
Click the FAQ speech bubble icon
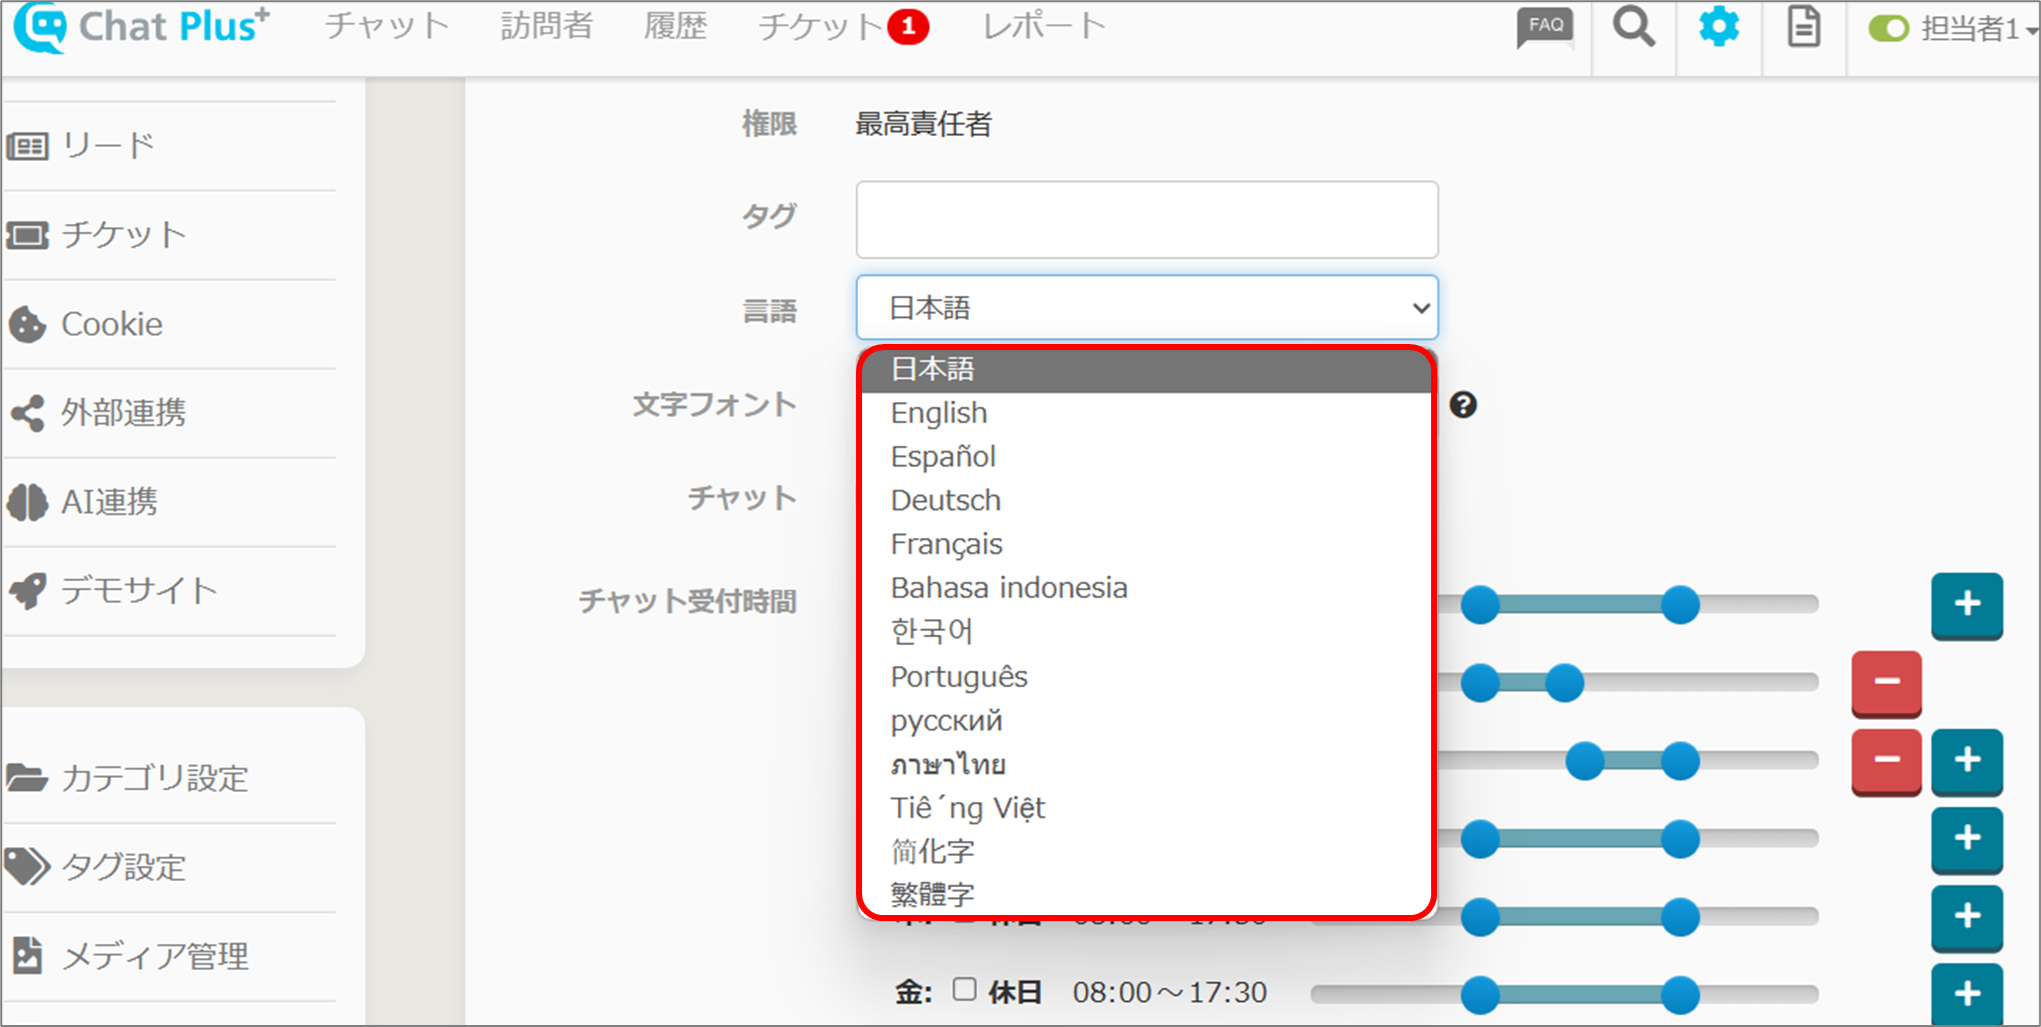(1545, 27)
